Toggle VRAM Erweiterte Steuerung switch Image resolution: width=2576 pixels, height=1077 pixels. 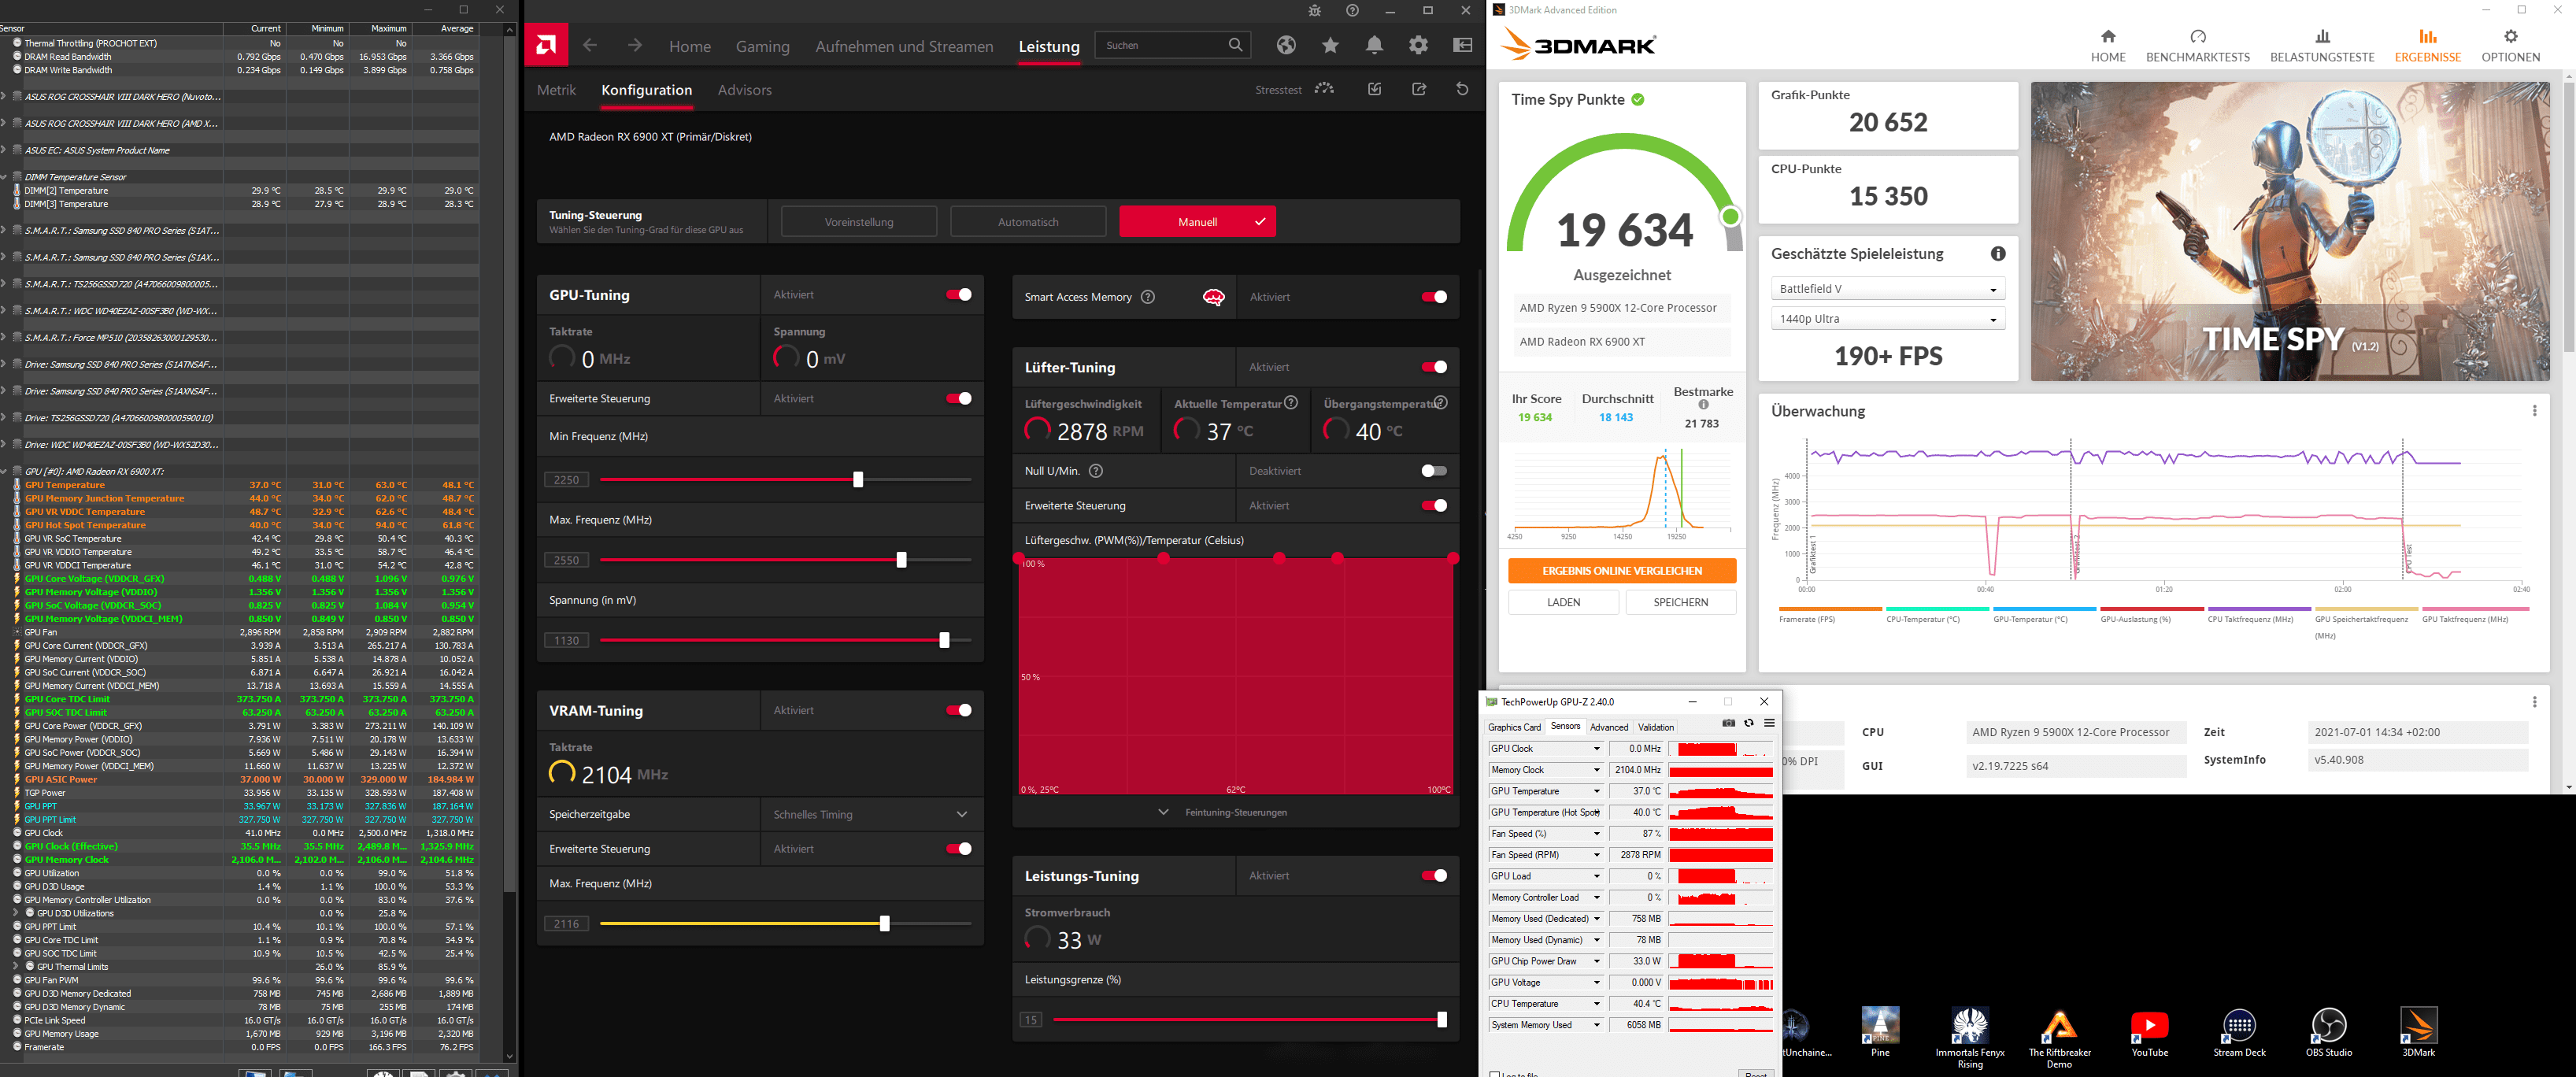(x=958, y=849)
